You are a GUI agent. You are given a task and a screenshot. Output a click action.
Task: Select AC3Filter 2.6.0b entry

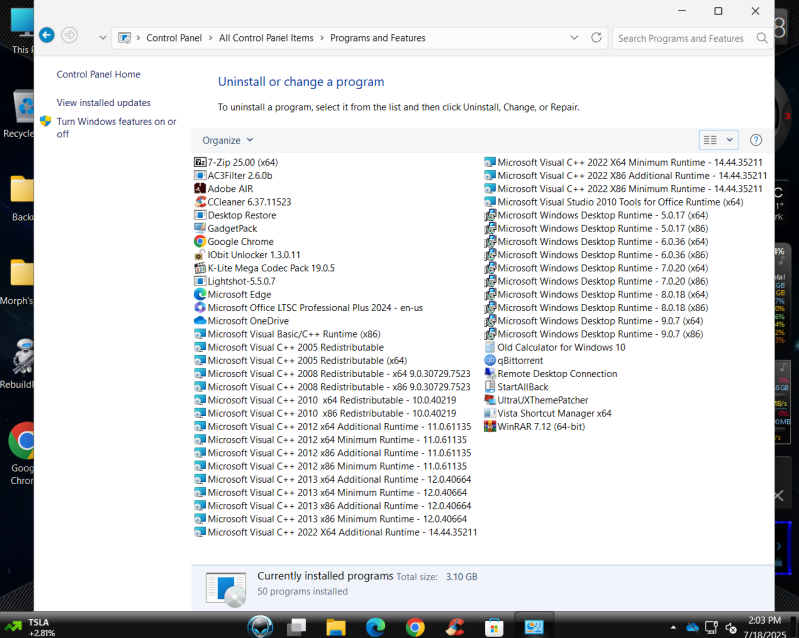coord(233,175)
